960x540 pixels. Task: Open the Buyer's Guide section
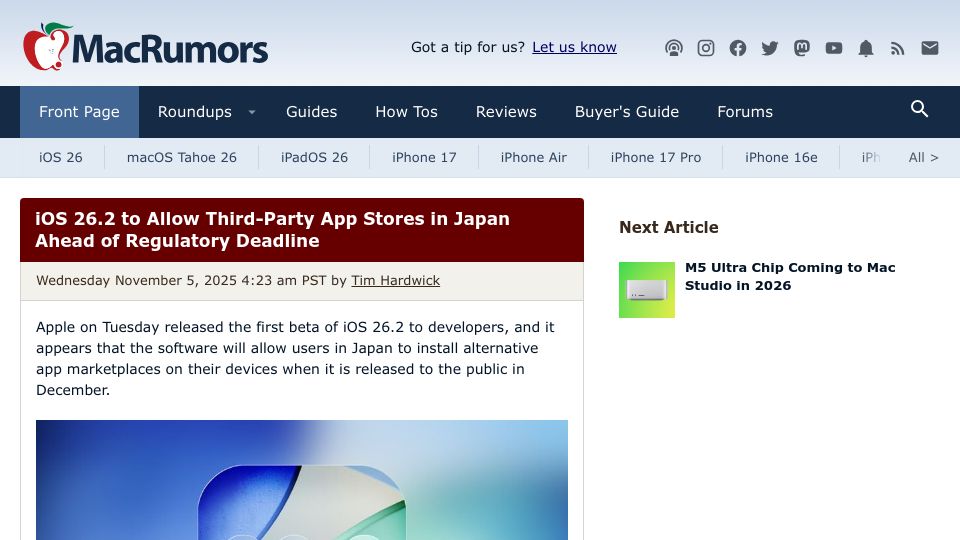[627, 111]
